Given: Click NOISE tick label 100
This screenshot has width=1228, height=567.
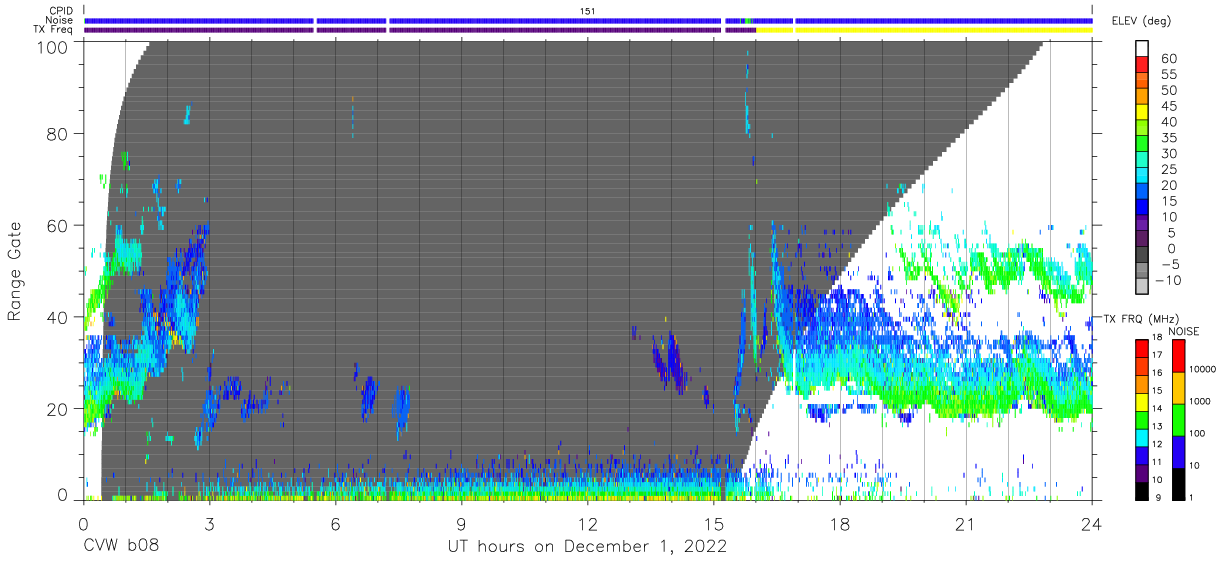Looking at the screenshot, I should (1199, 434).
